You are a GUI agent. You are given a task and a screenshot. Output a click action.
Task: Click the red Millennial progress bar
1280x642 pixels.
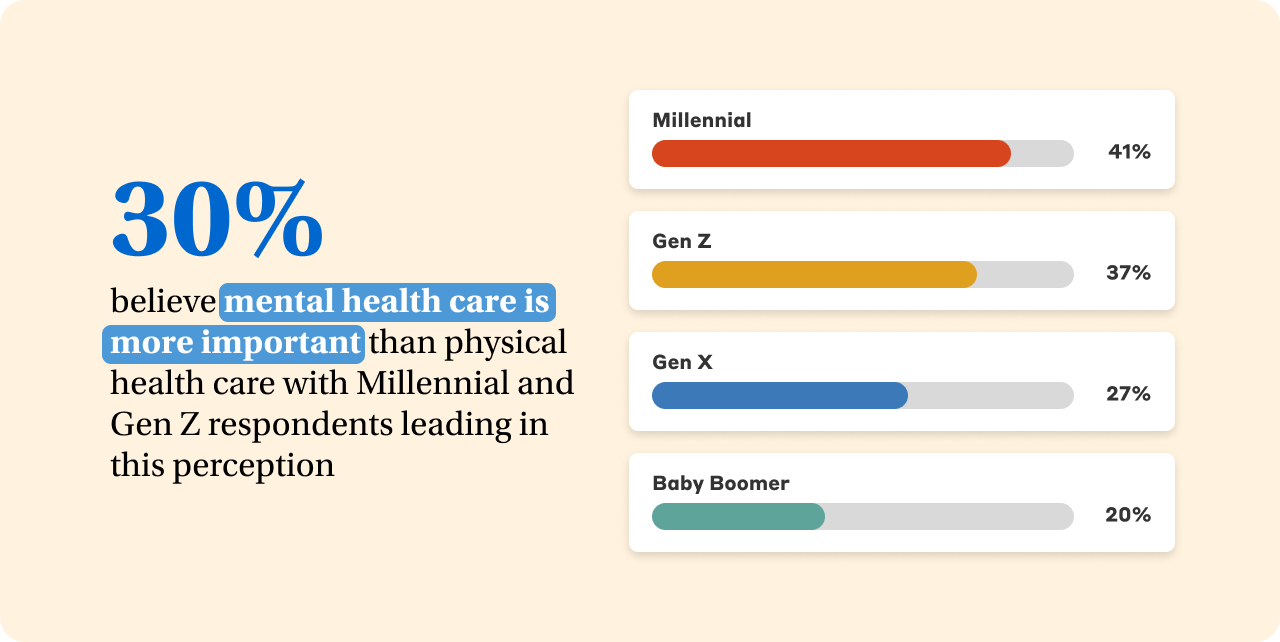tap(830, 153)
